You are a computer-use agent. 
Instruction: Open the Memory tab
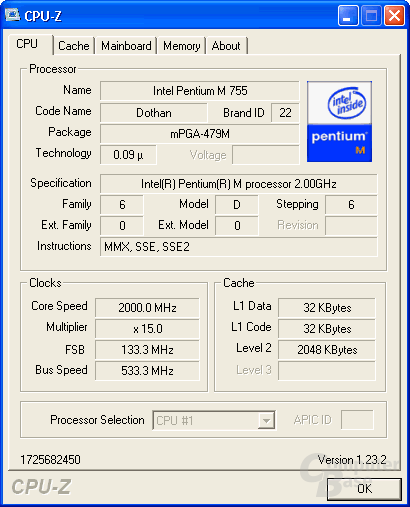182,46
